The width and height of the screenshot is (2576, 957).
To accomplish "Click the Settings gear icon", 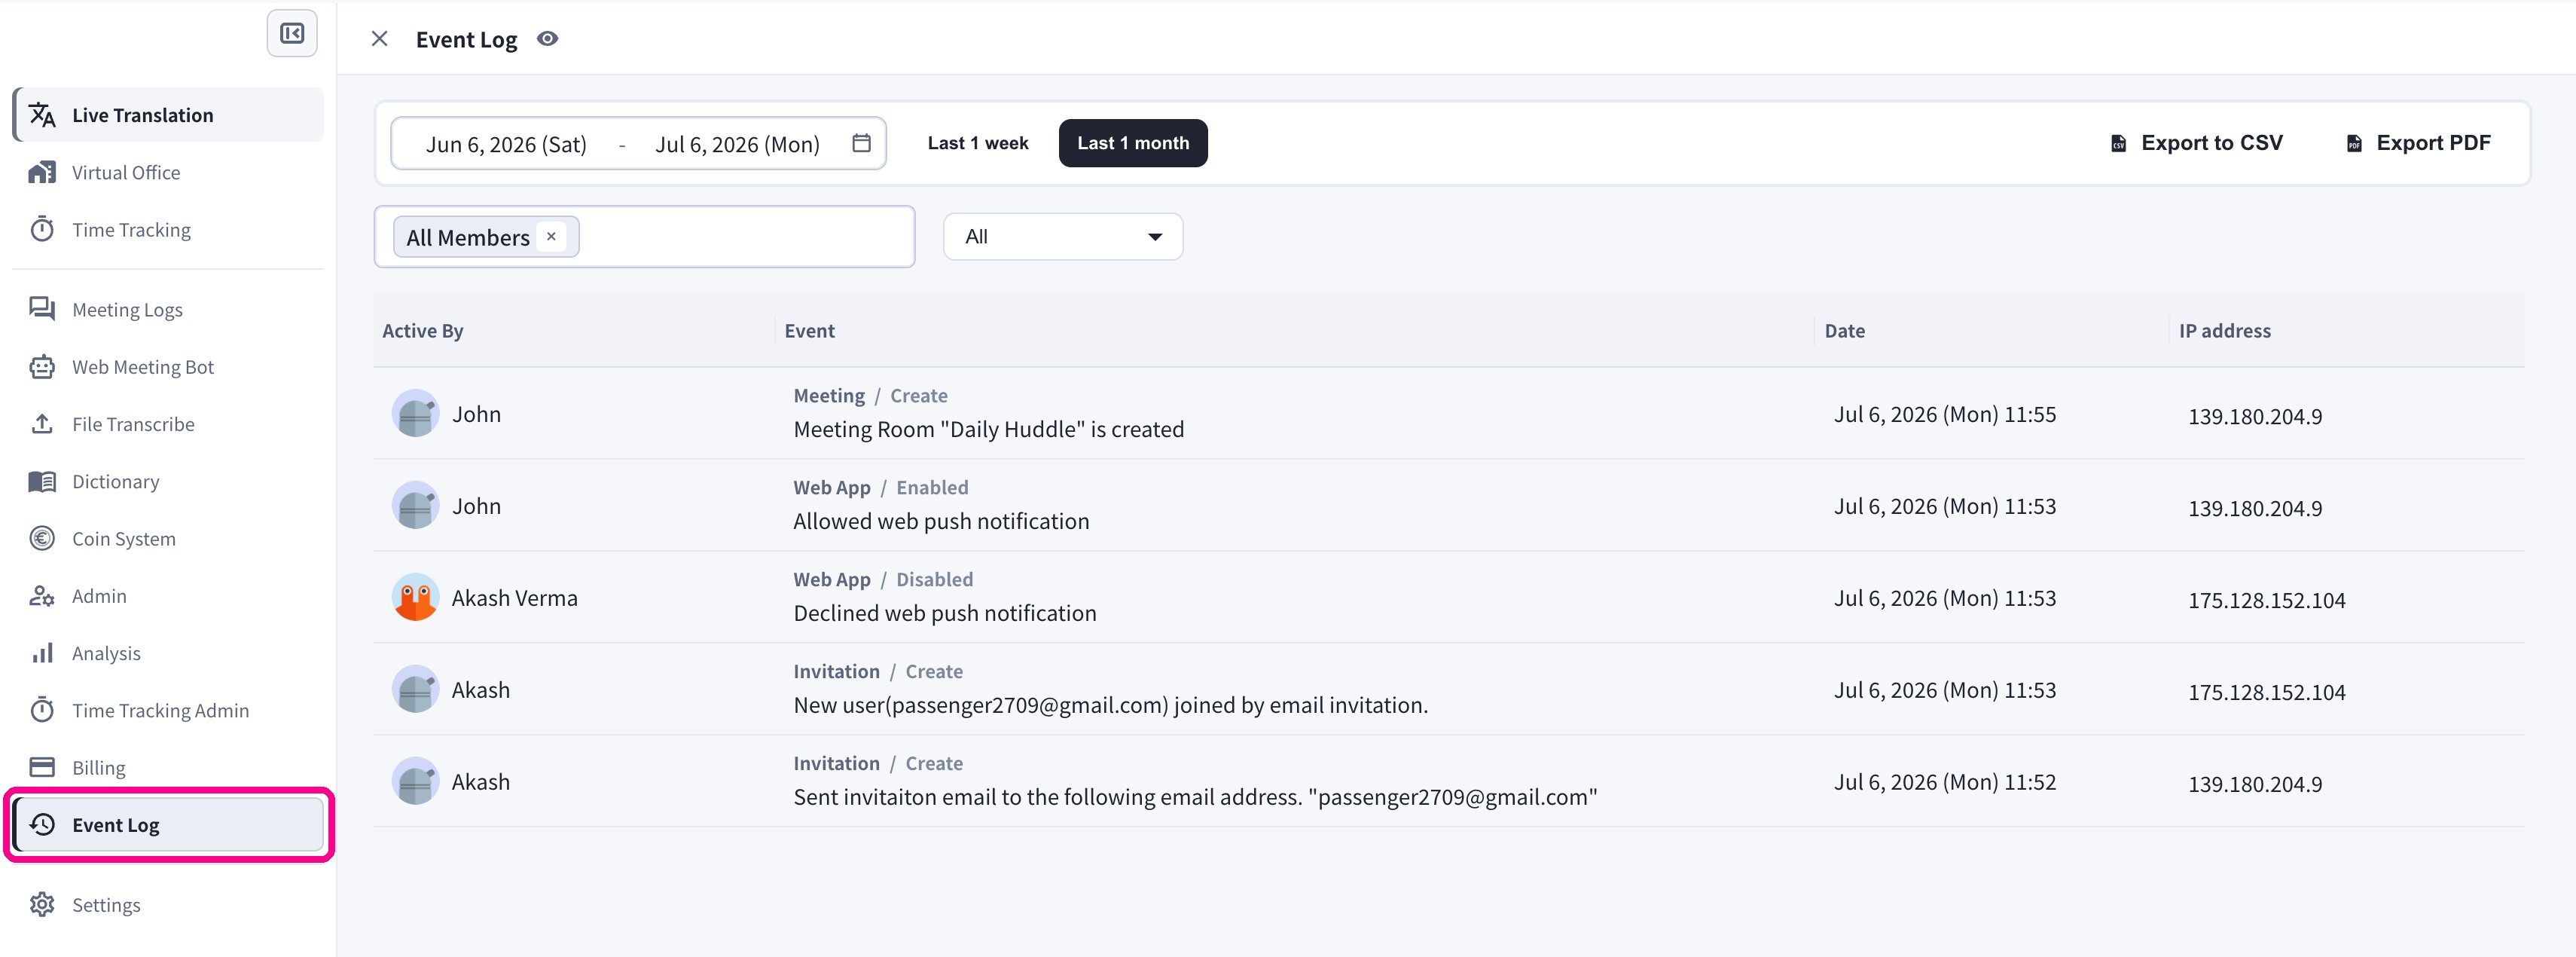I will 42,904.
